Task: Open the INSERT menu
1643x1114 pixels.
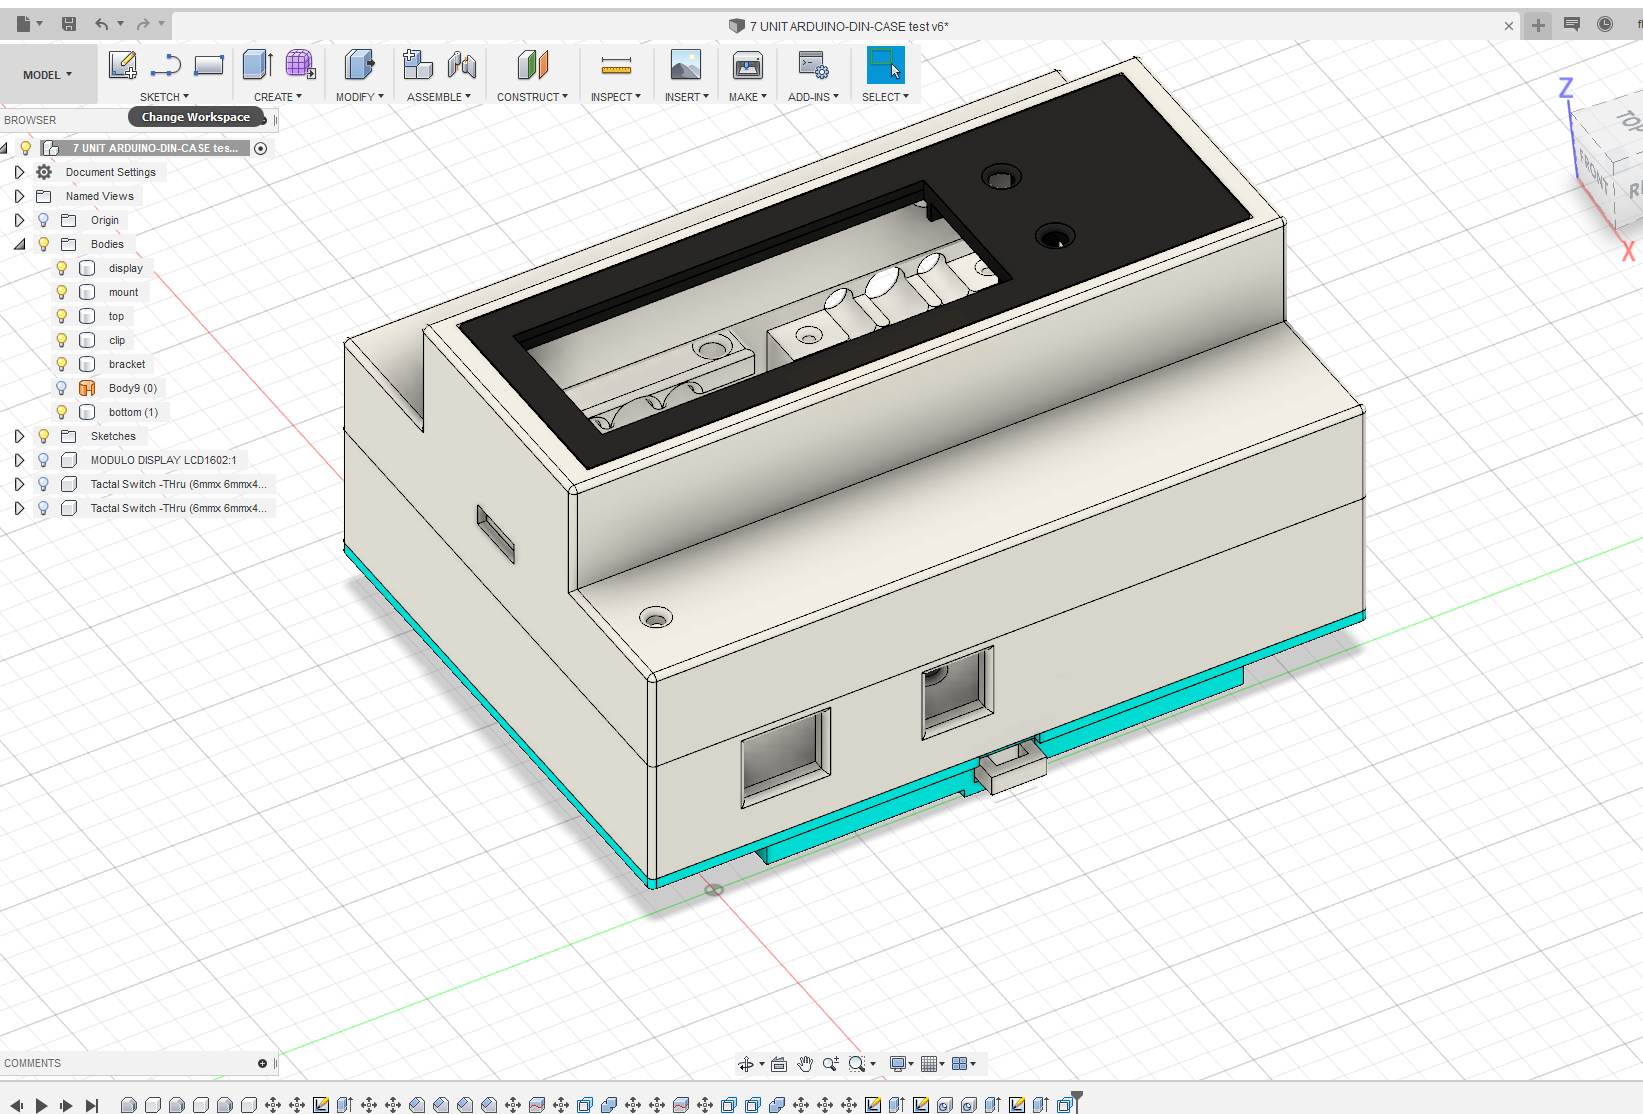Action: [687, 97]
